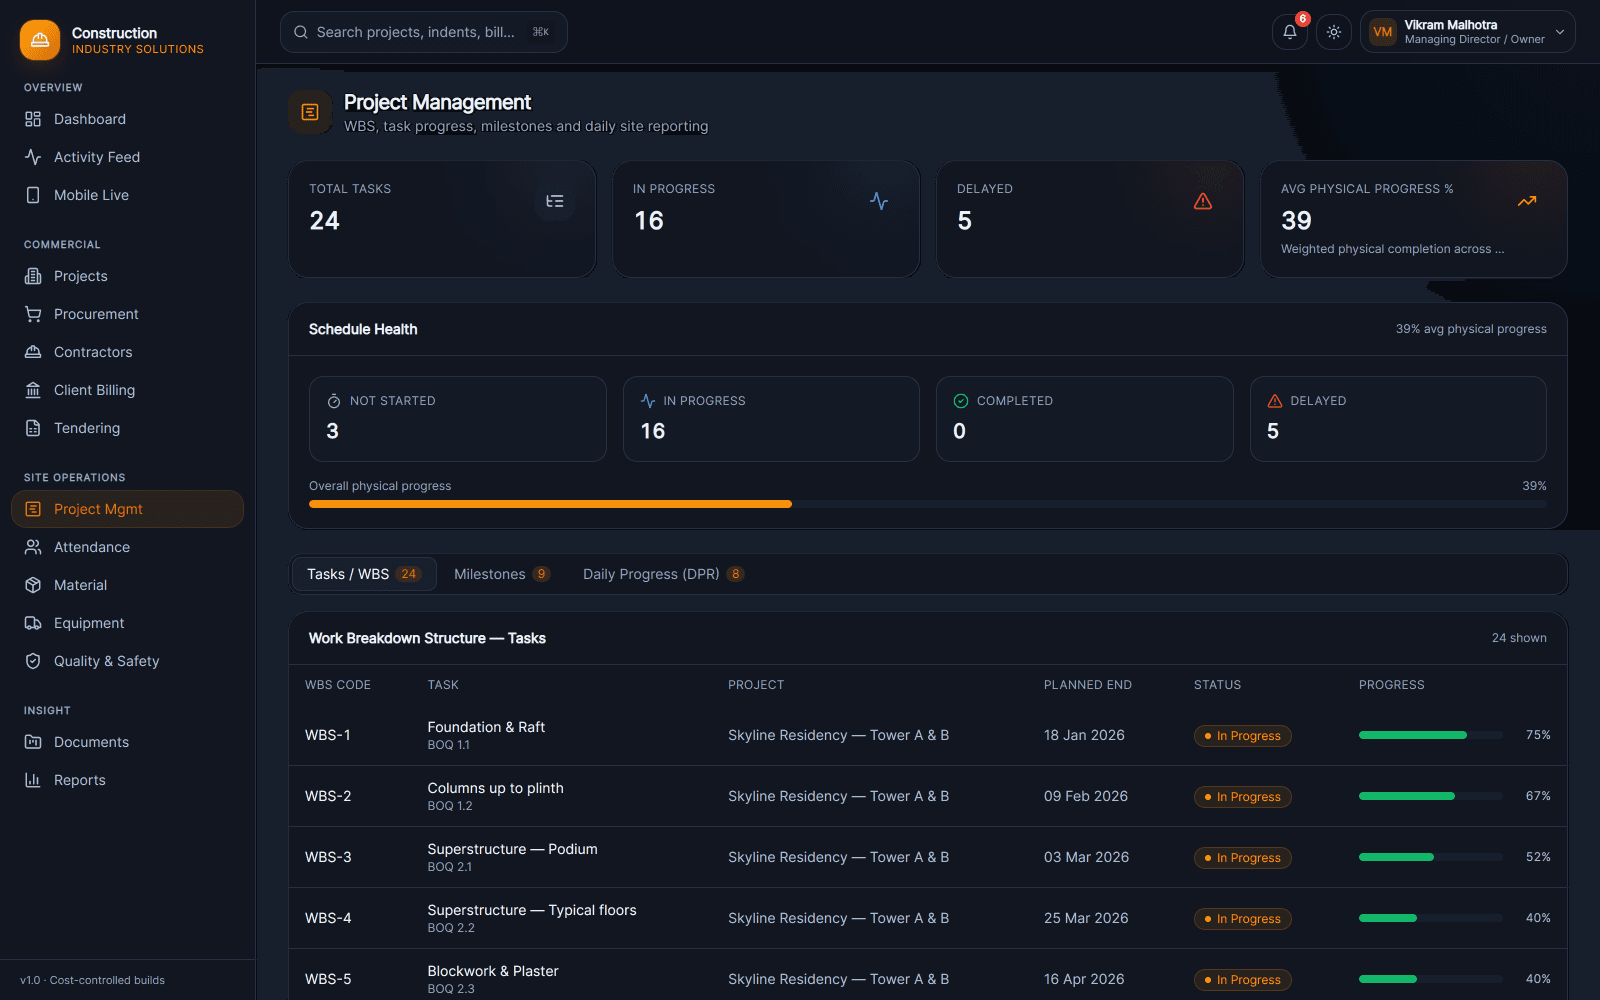Select the Columns up to plinth task
This screenshot has height=1000, width=1600.
495,788
